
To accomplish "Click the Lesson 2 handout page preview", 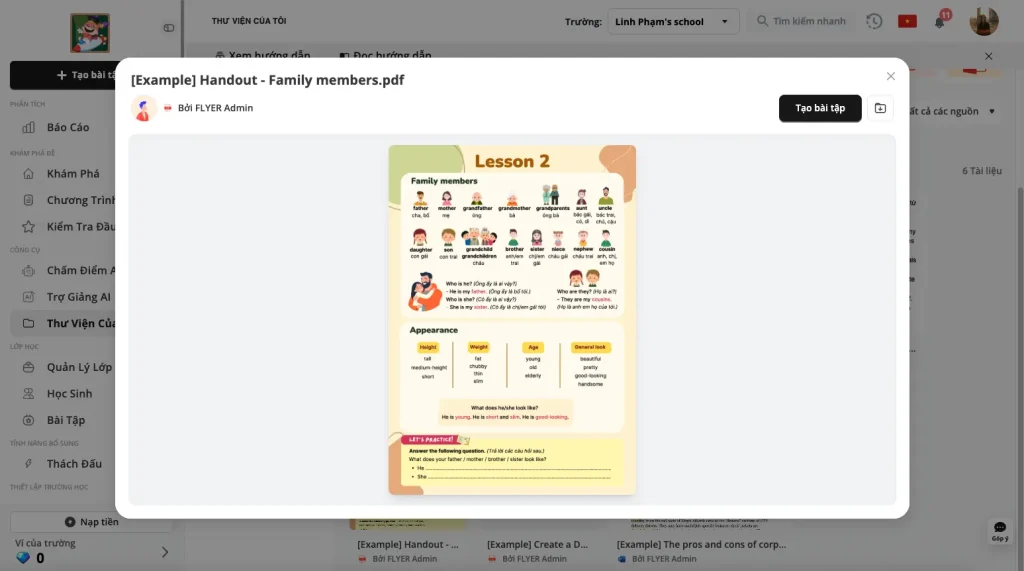I will coord(512,320).
